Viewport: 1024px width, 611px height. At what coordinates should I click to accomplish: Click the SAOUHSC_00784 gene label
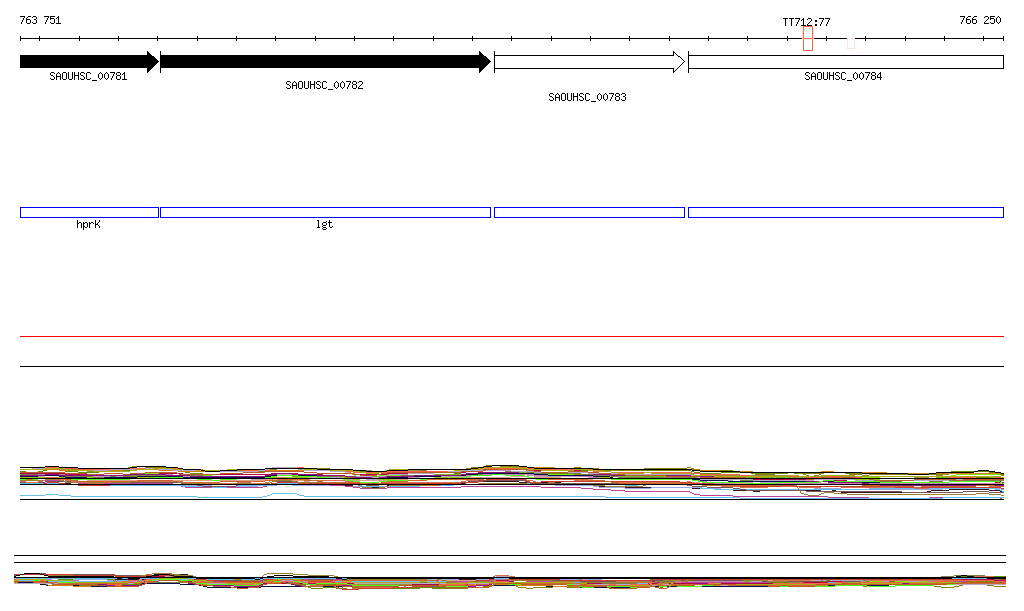point(843,77)
